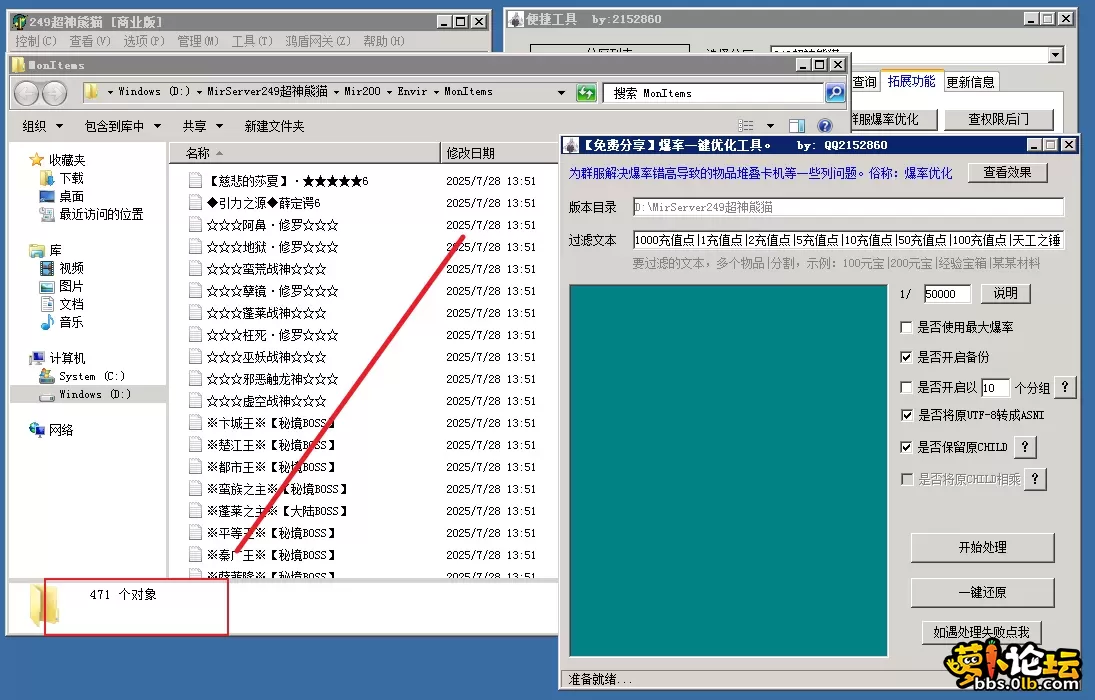
Task: Click the Explorer forward navigation arrow
Action: [x=54, y=92]
